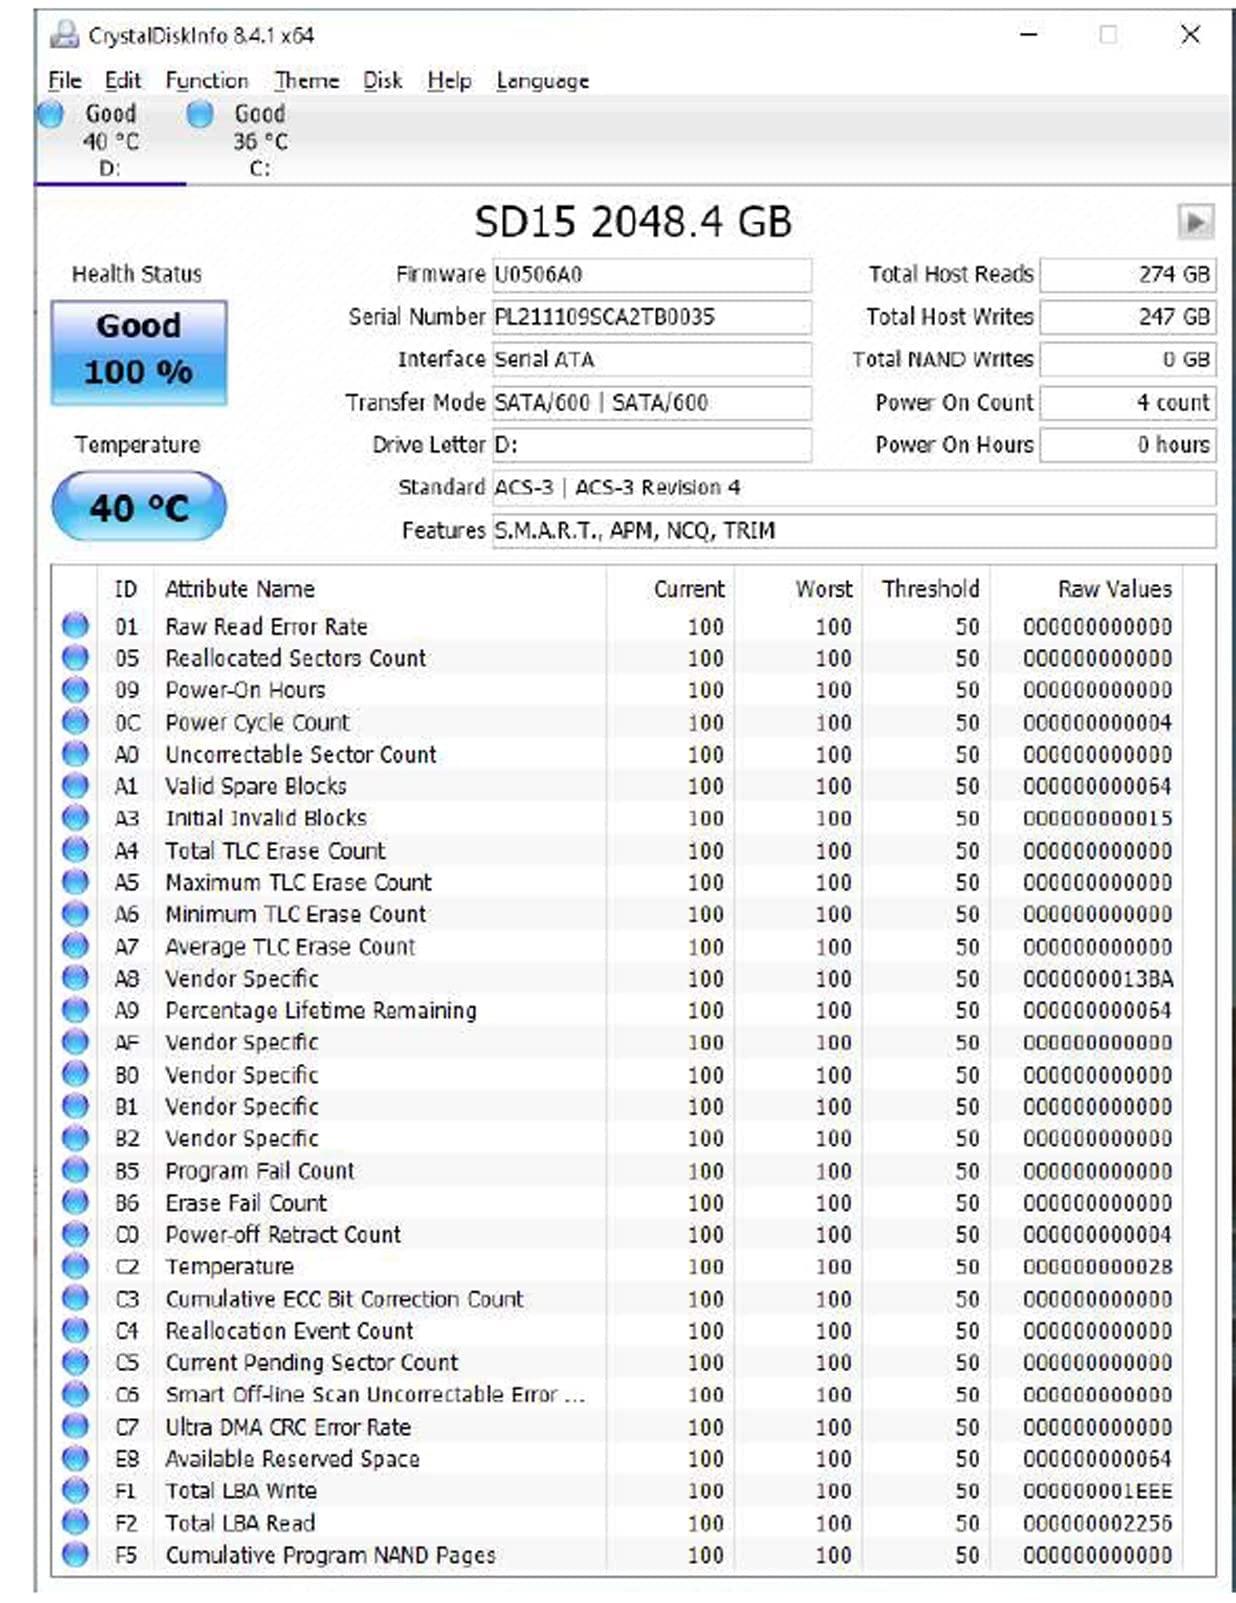Click status orb for Raw Read Error Rate

(x=75, y=626)
